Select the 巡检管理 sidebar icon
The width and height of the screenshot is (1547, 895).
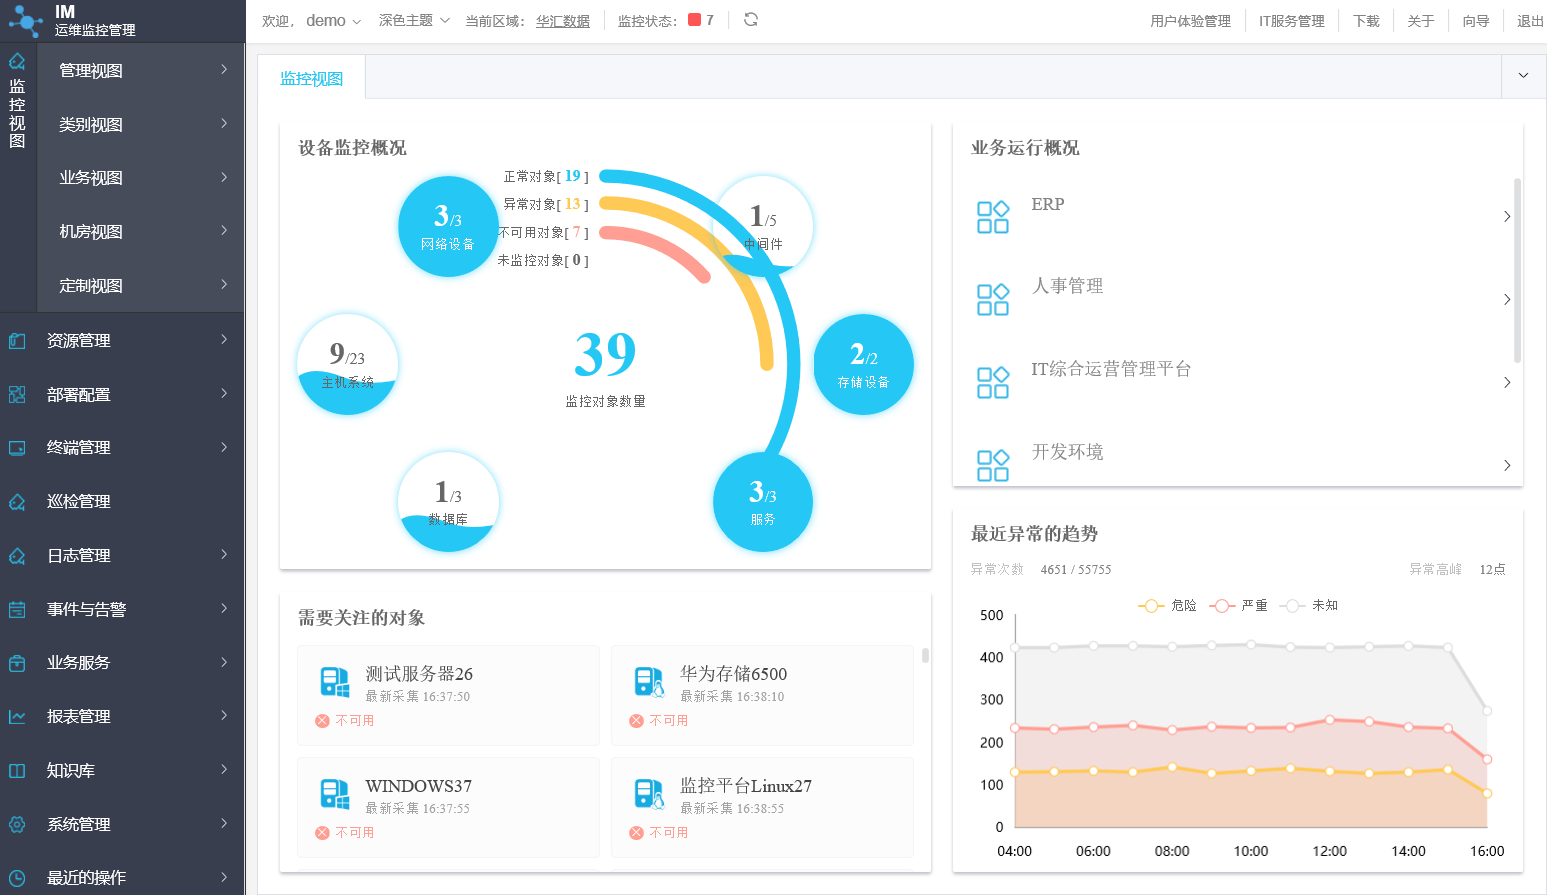pos(20,501)
